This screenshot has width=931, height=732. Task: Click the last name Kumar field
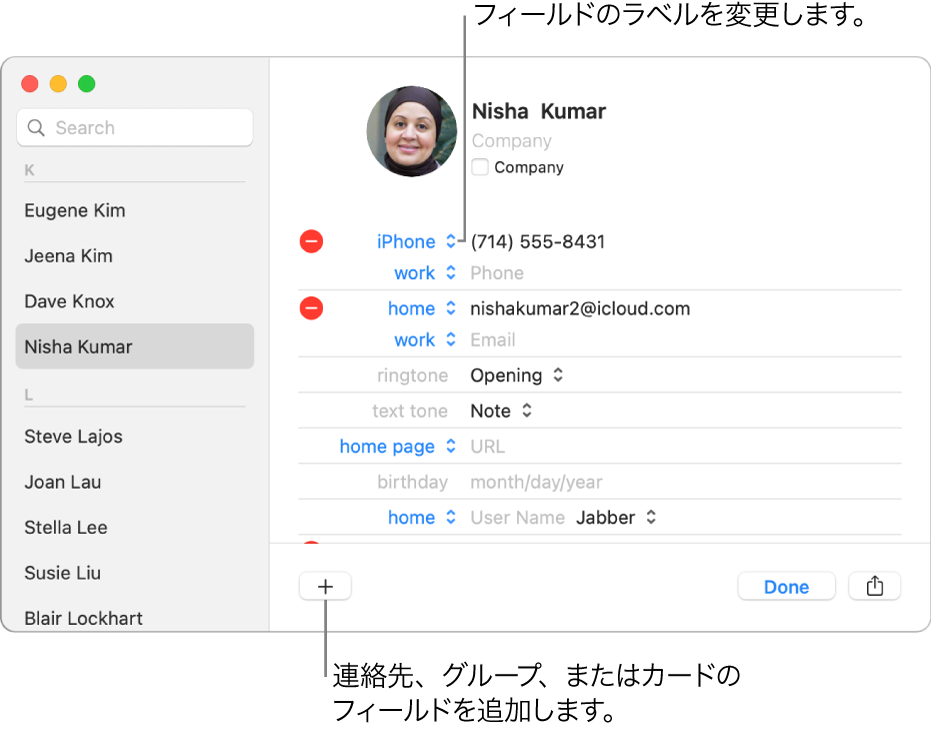click(573, 111)
